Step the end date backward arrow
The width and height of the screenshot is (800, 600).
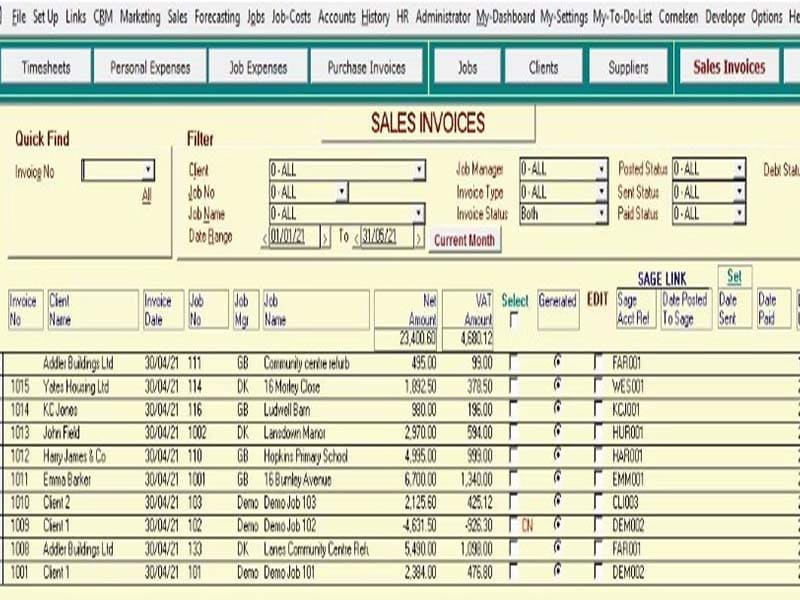coord(357,238)
